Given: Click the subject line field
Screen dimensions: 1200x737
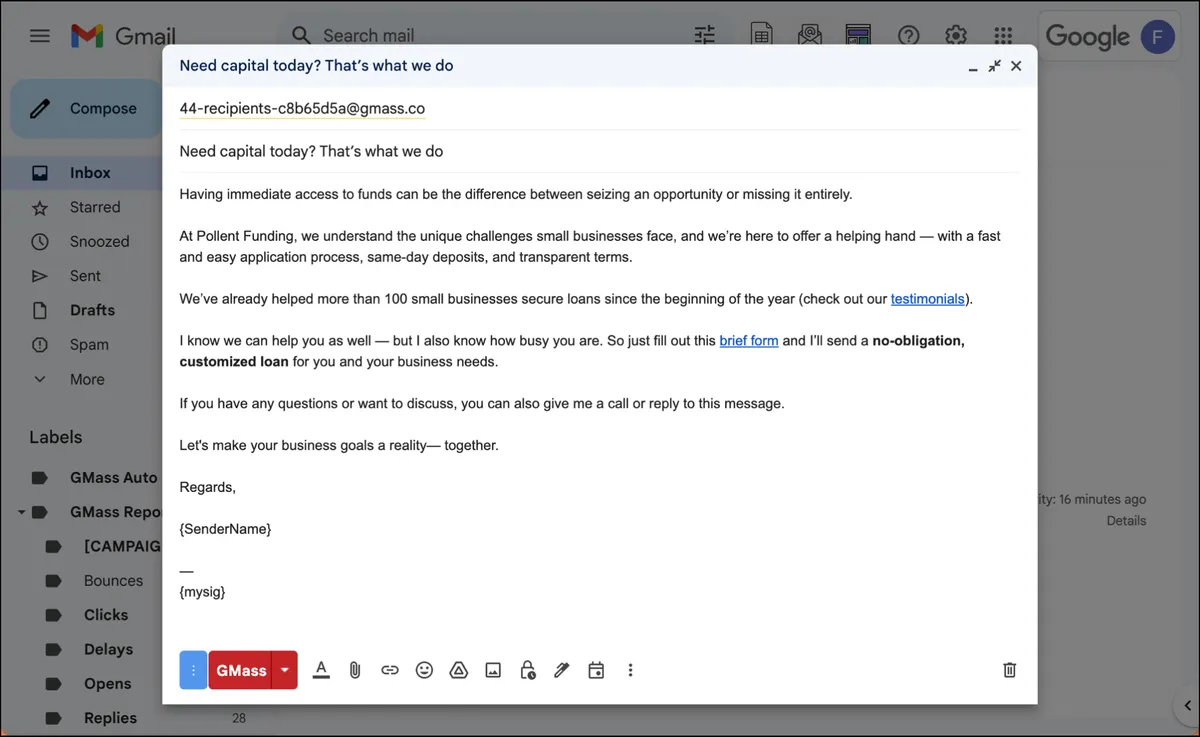Looking at the screenshot, I should [x=600, y=152].
